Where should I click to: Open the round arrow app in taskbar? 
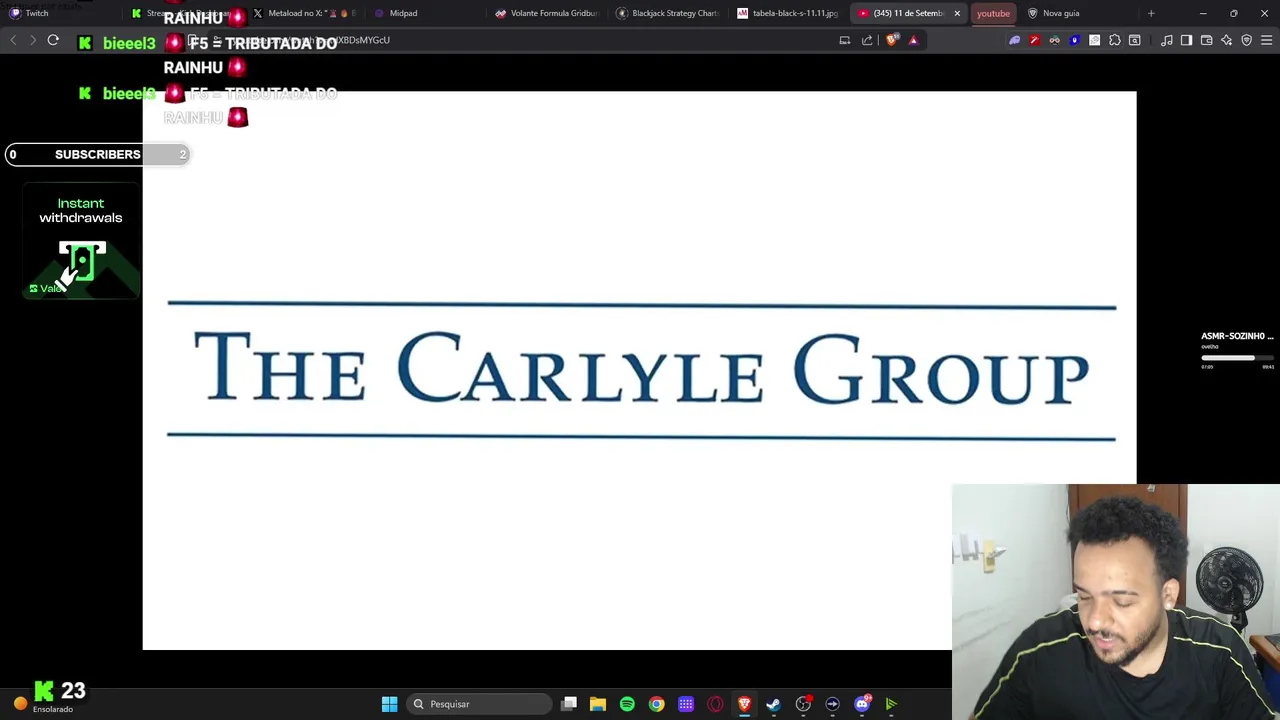pyautogui.click(x=833, y=704)
